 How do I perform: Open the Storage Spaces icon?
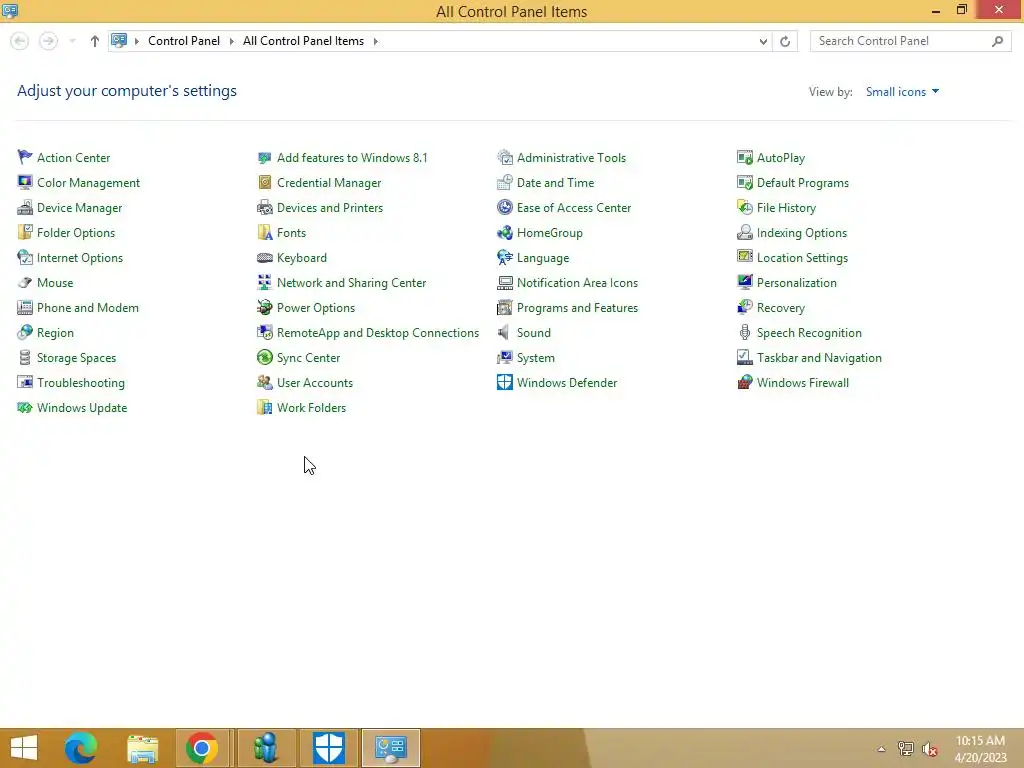(x=25, y=358)
